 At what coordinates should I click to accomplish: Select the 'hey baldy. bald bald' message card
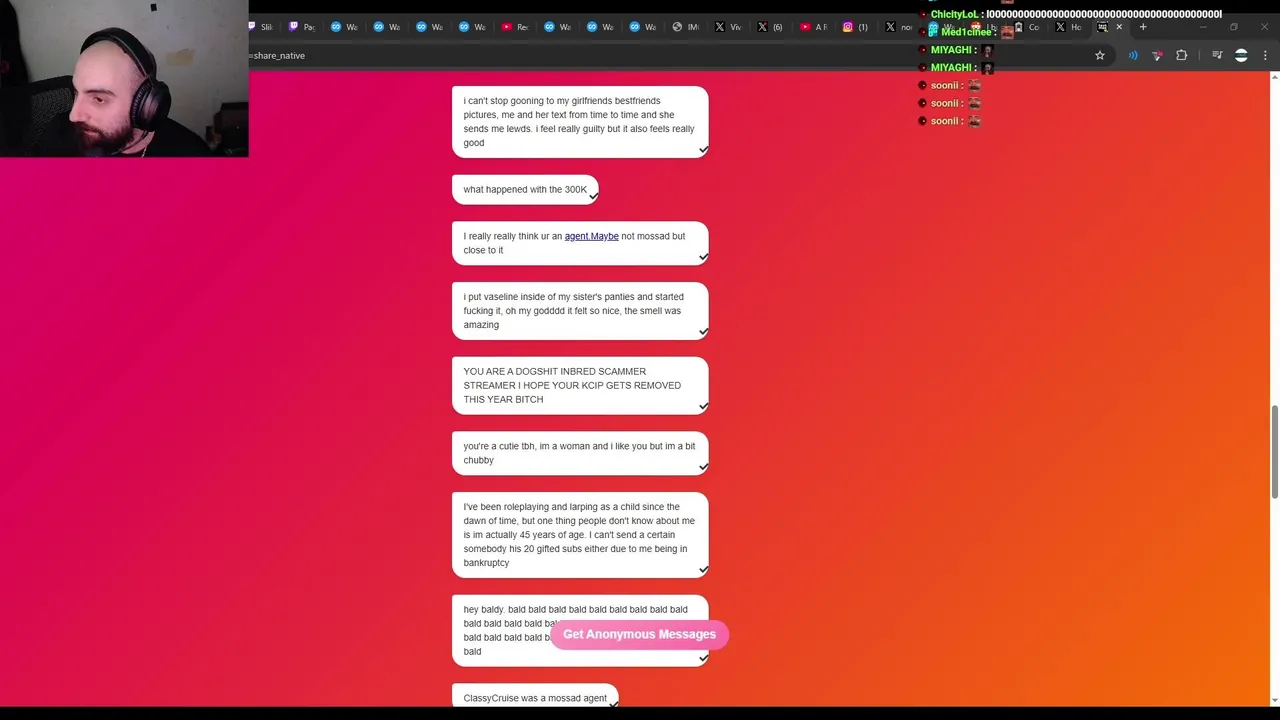click(580, 630)
